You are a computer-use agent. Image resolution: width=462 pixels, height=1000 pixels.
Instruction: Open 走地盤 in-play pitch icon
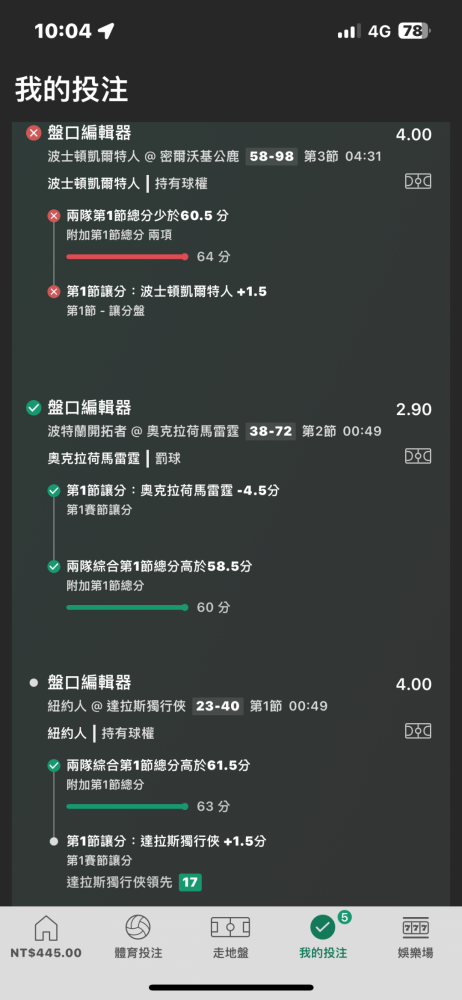click(230, 938)
